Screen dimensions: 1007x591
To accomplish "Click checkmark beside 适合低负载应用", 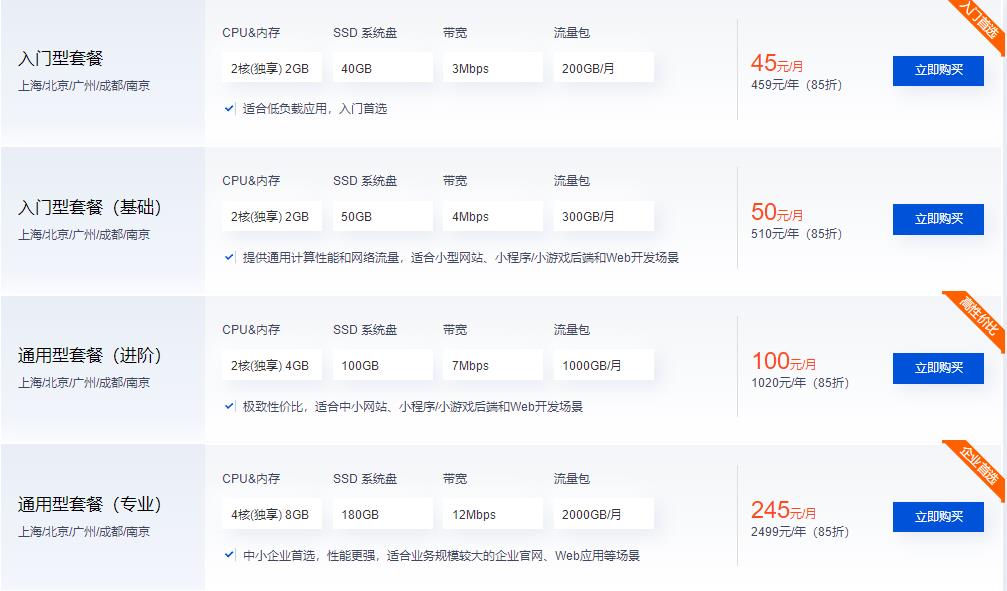I will (x=229, y=109).
